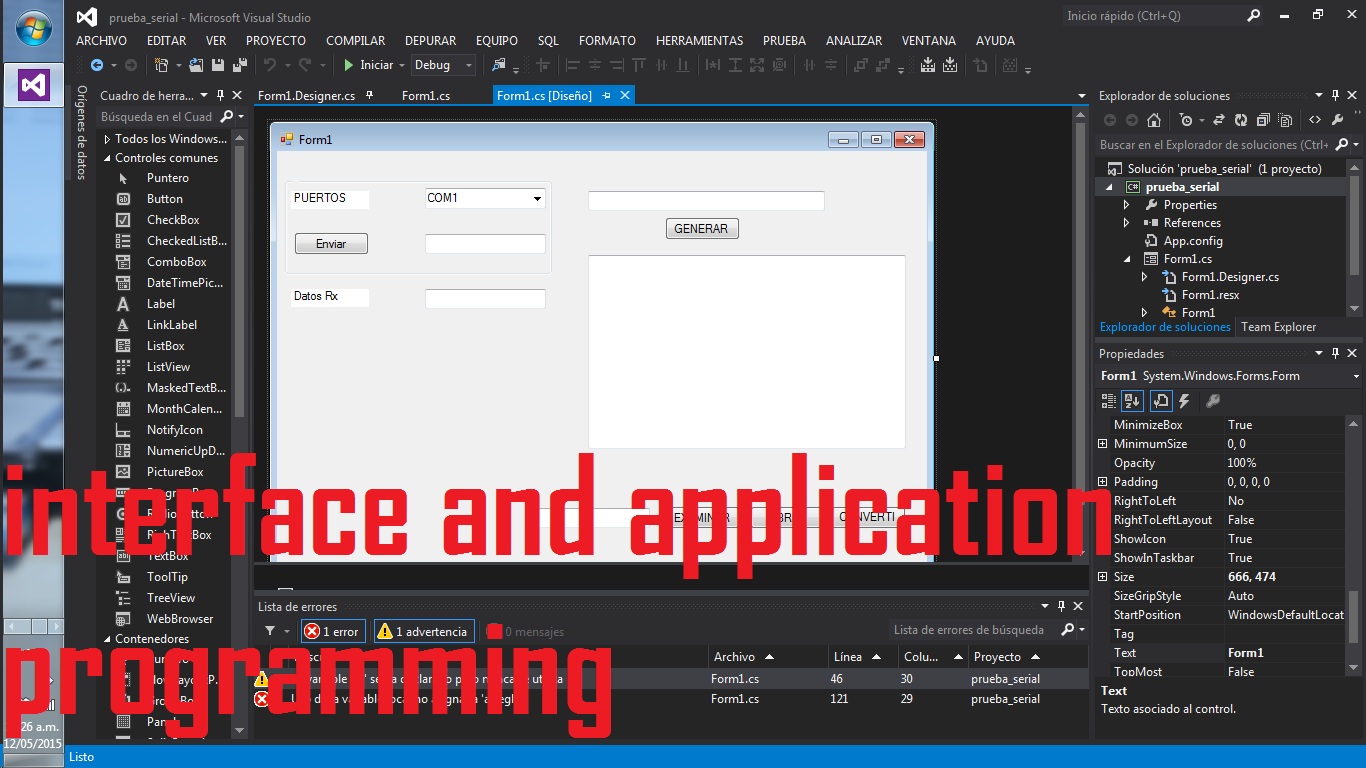The image size is (1366, 768).
Task: Click the Sync with Active Document icon
Action: (x=1219, y=120)
